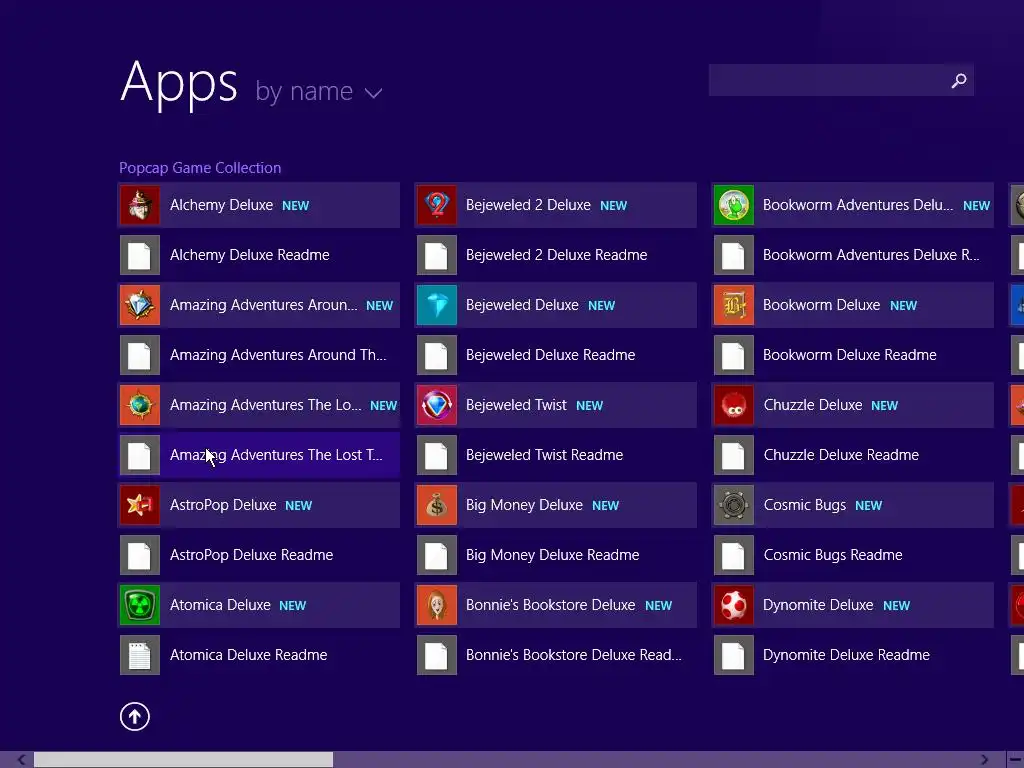
Task: Open Chuzzle Deluxe red fuzzball icon
Action: pos(734,405)
